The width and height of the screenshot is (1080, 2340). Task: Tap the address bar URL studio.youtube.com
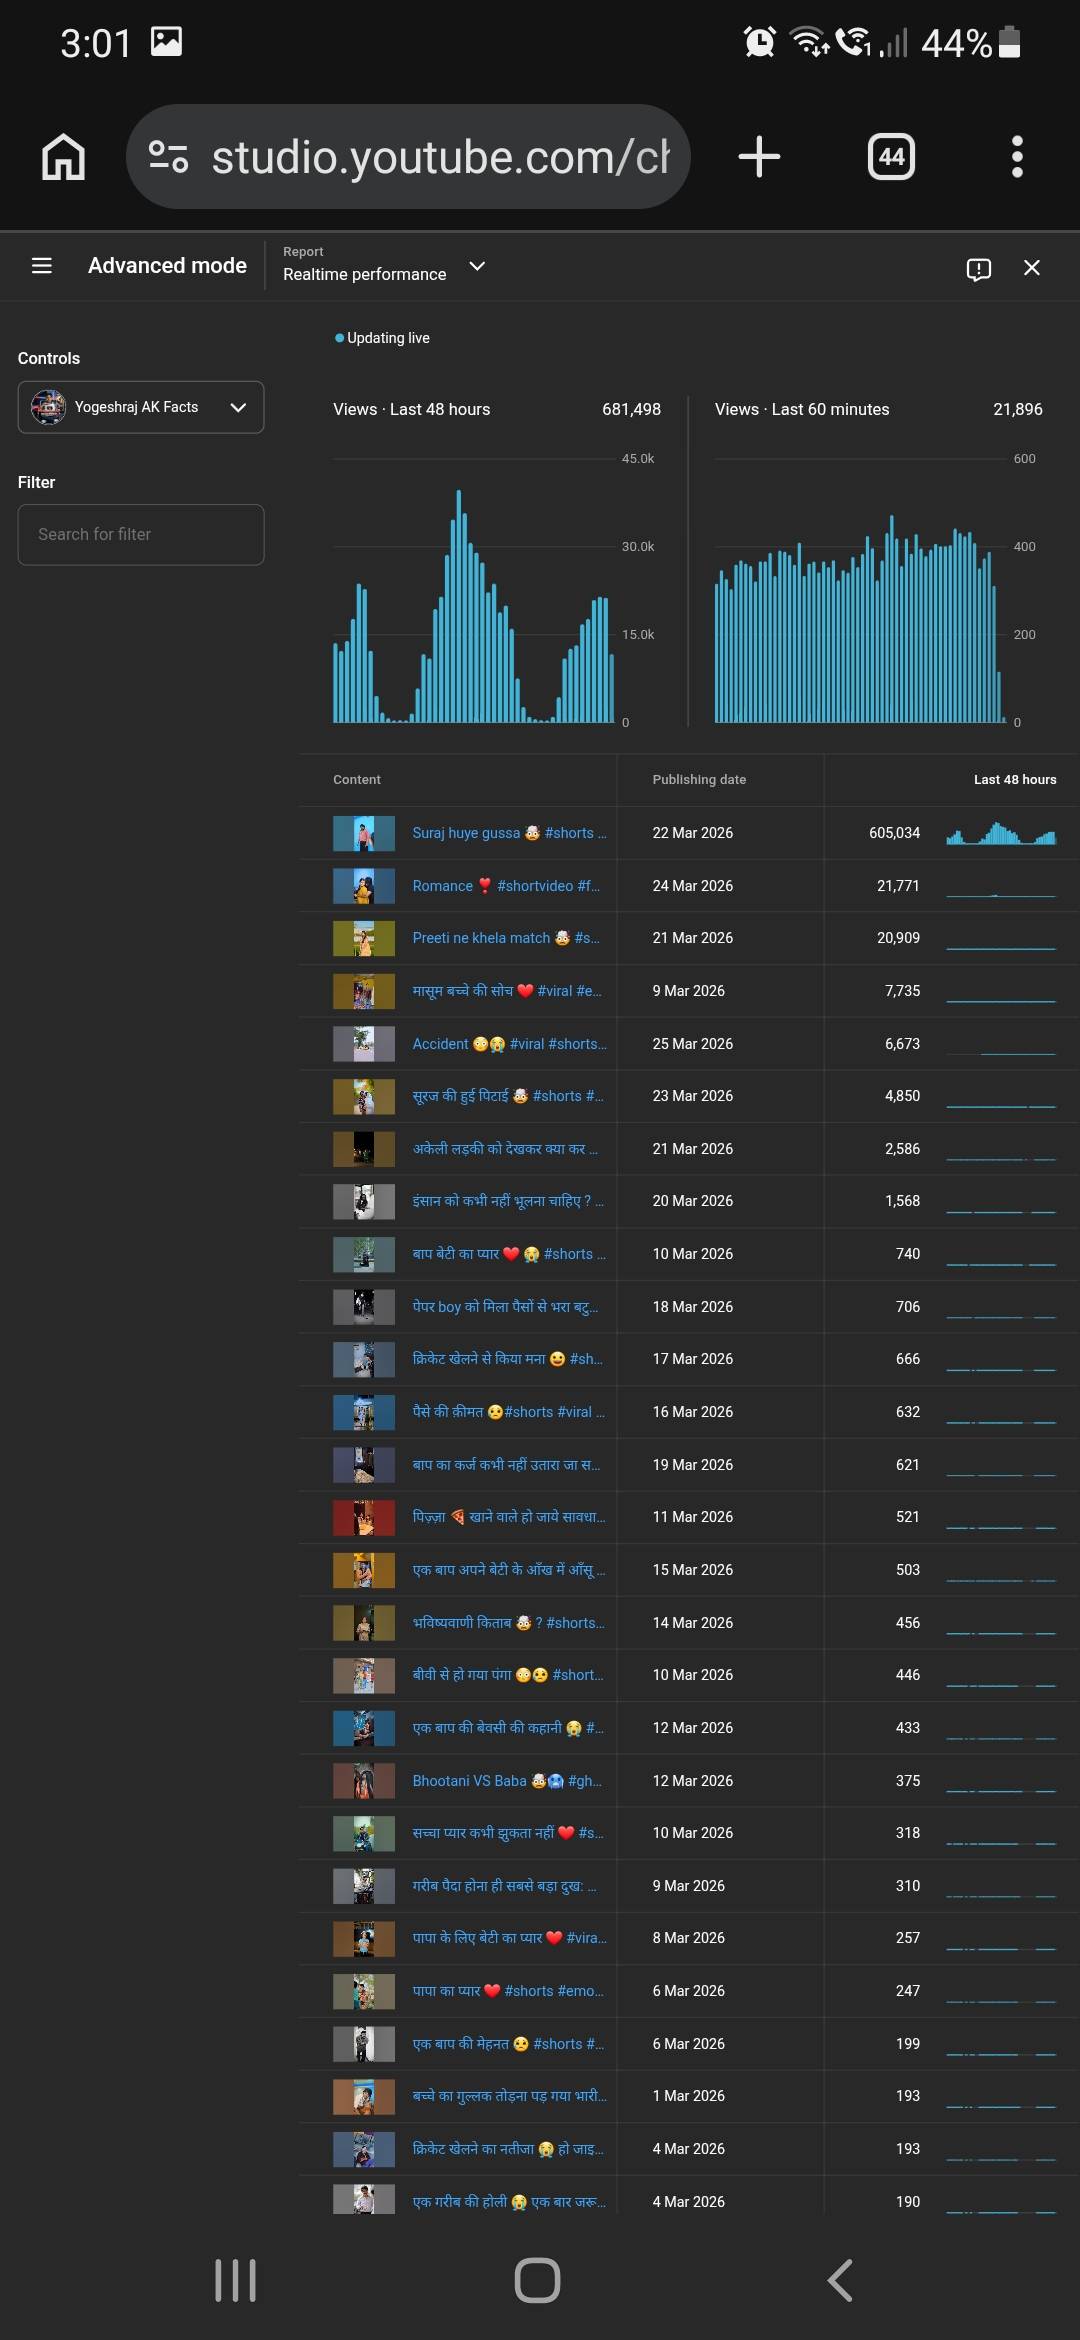click(x=440, y=157)
